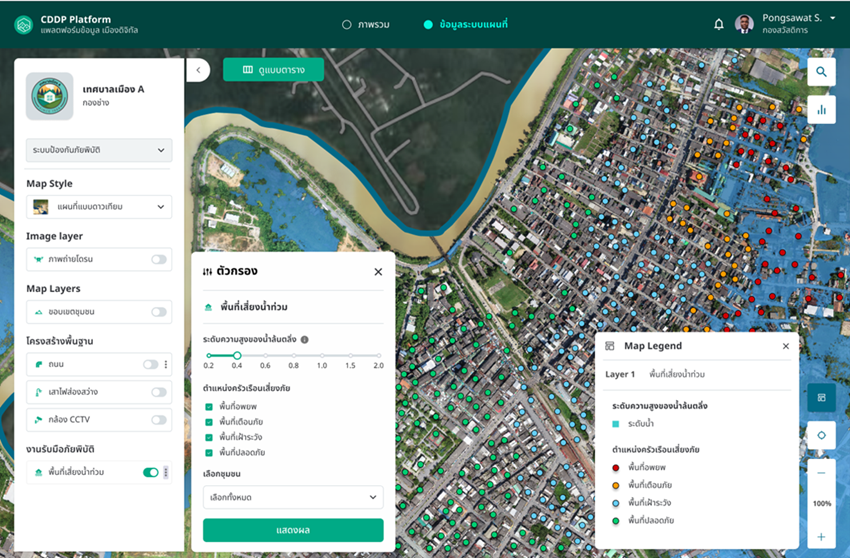Open the map search tool
850x558 pixels.
tap(821, 72)
